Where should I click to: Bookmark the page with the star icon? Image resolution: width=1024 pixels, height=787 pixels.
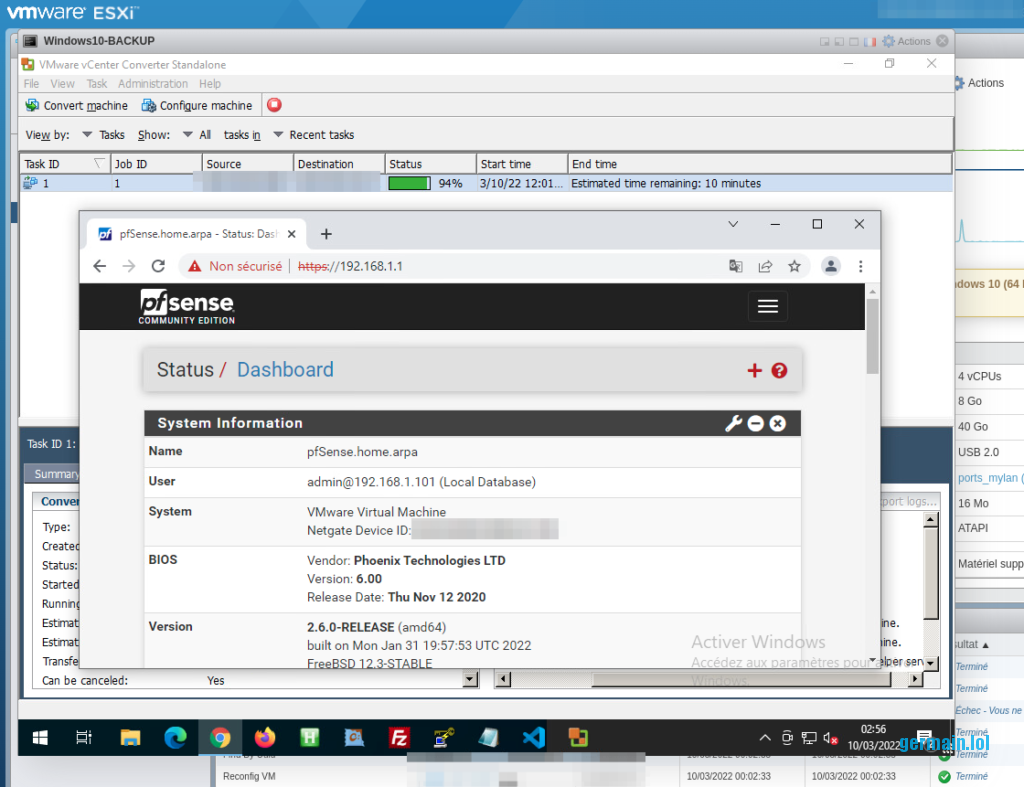click(x=794, y=266)
